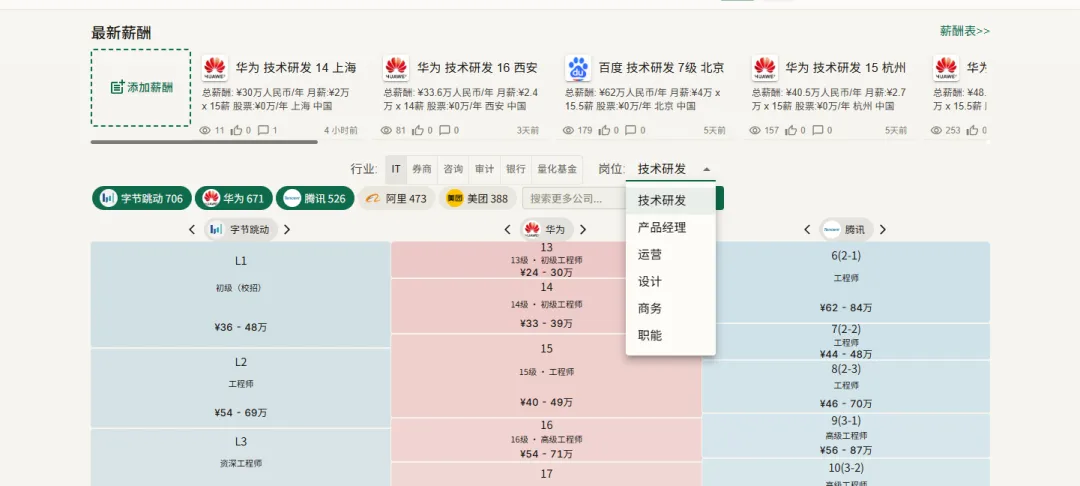Viewport: 1080px width, 486px height.
Task: Click the 华为 column header pill
Action: pyautogui.click(x=546, y=229)
